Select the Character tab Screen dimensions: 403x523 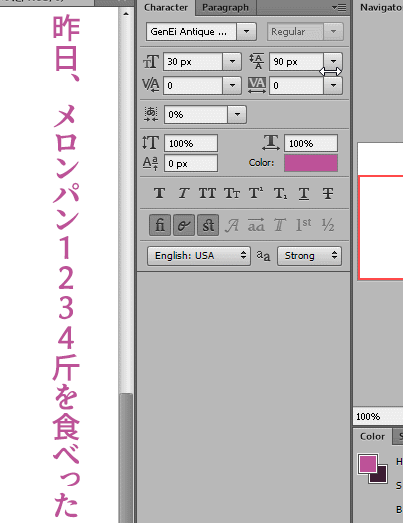(166, 8)
